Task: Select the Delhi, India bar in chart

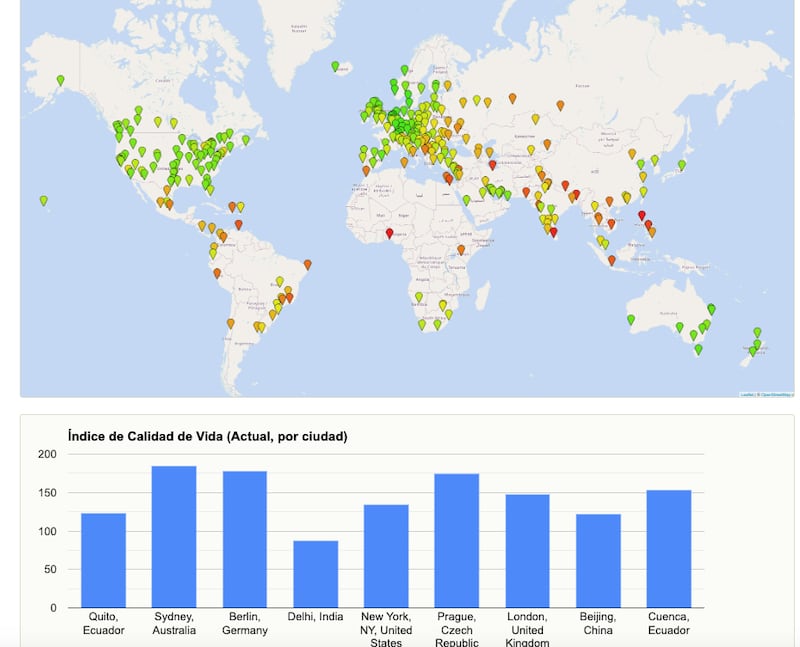Action: pyautogui.click(x=315, y=574)
